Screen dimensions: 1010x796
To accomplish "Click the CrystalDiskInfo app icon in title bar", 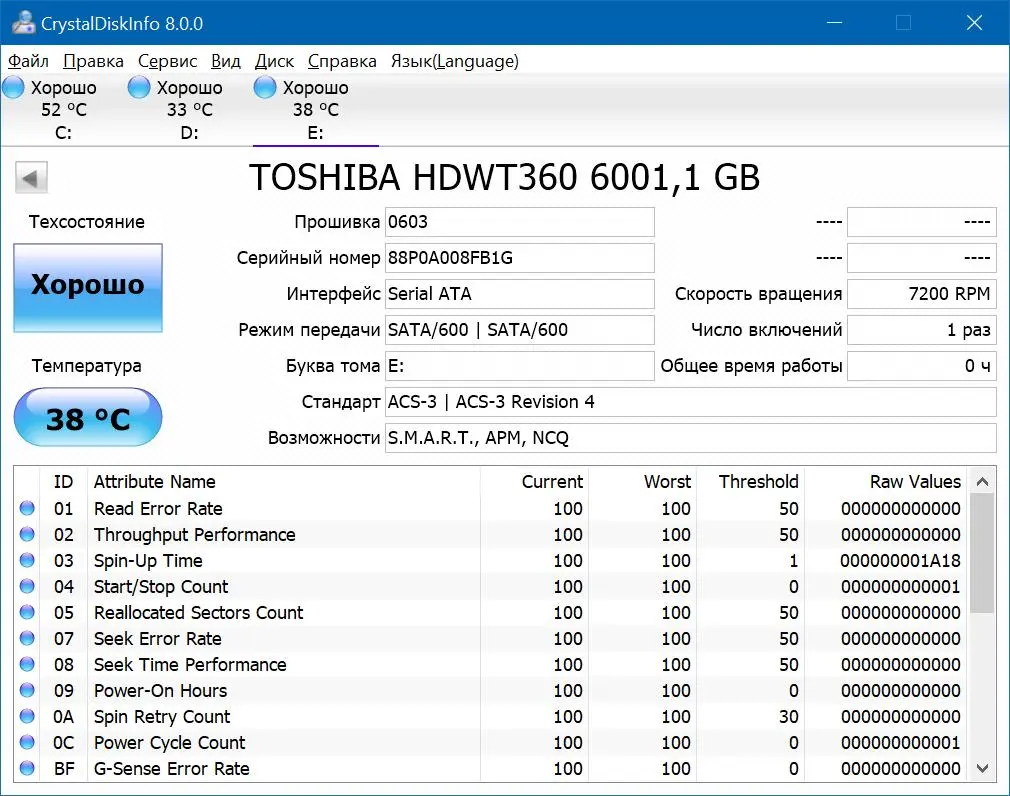I will click(x=23, y=23).
